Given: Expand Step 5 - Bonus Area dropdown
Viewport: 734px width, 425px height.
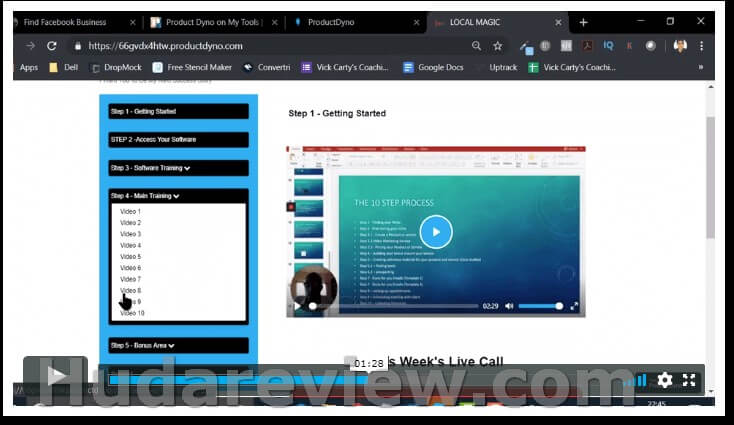Looking at the screenshot, I should click(x=178, y=345).
